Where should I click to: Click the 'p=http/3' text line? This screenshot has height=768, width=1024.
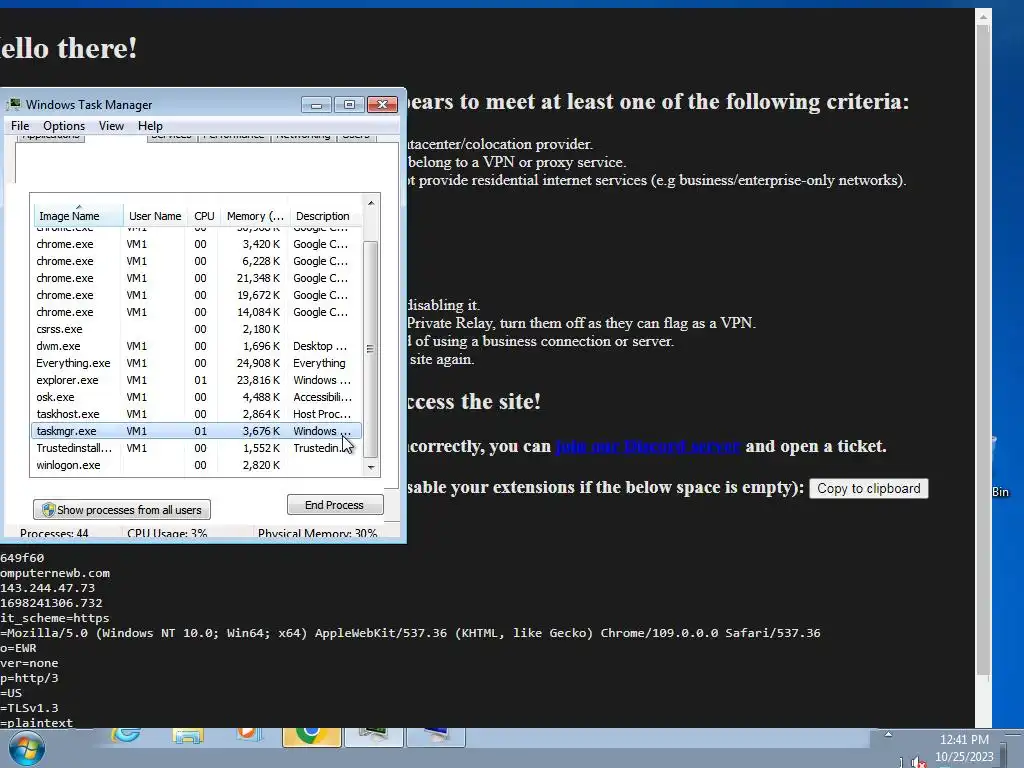(x=29, y=678)
